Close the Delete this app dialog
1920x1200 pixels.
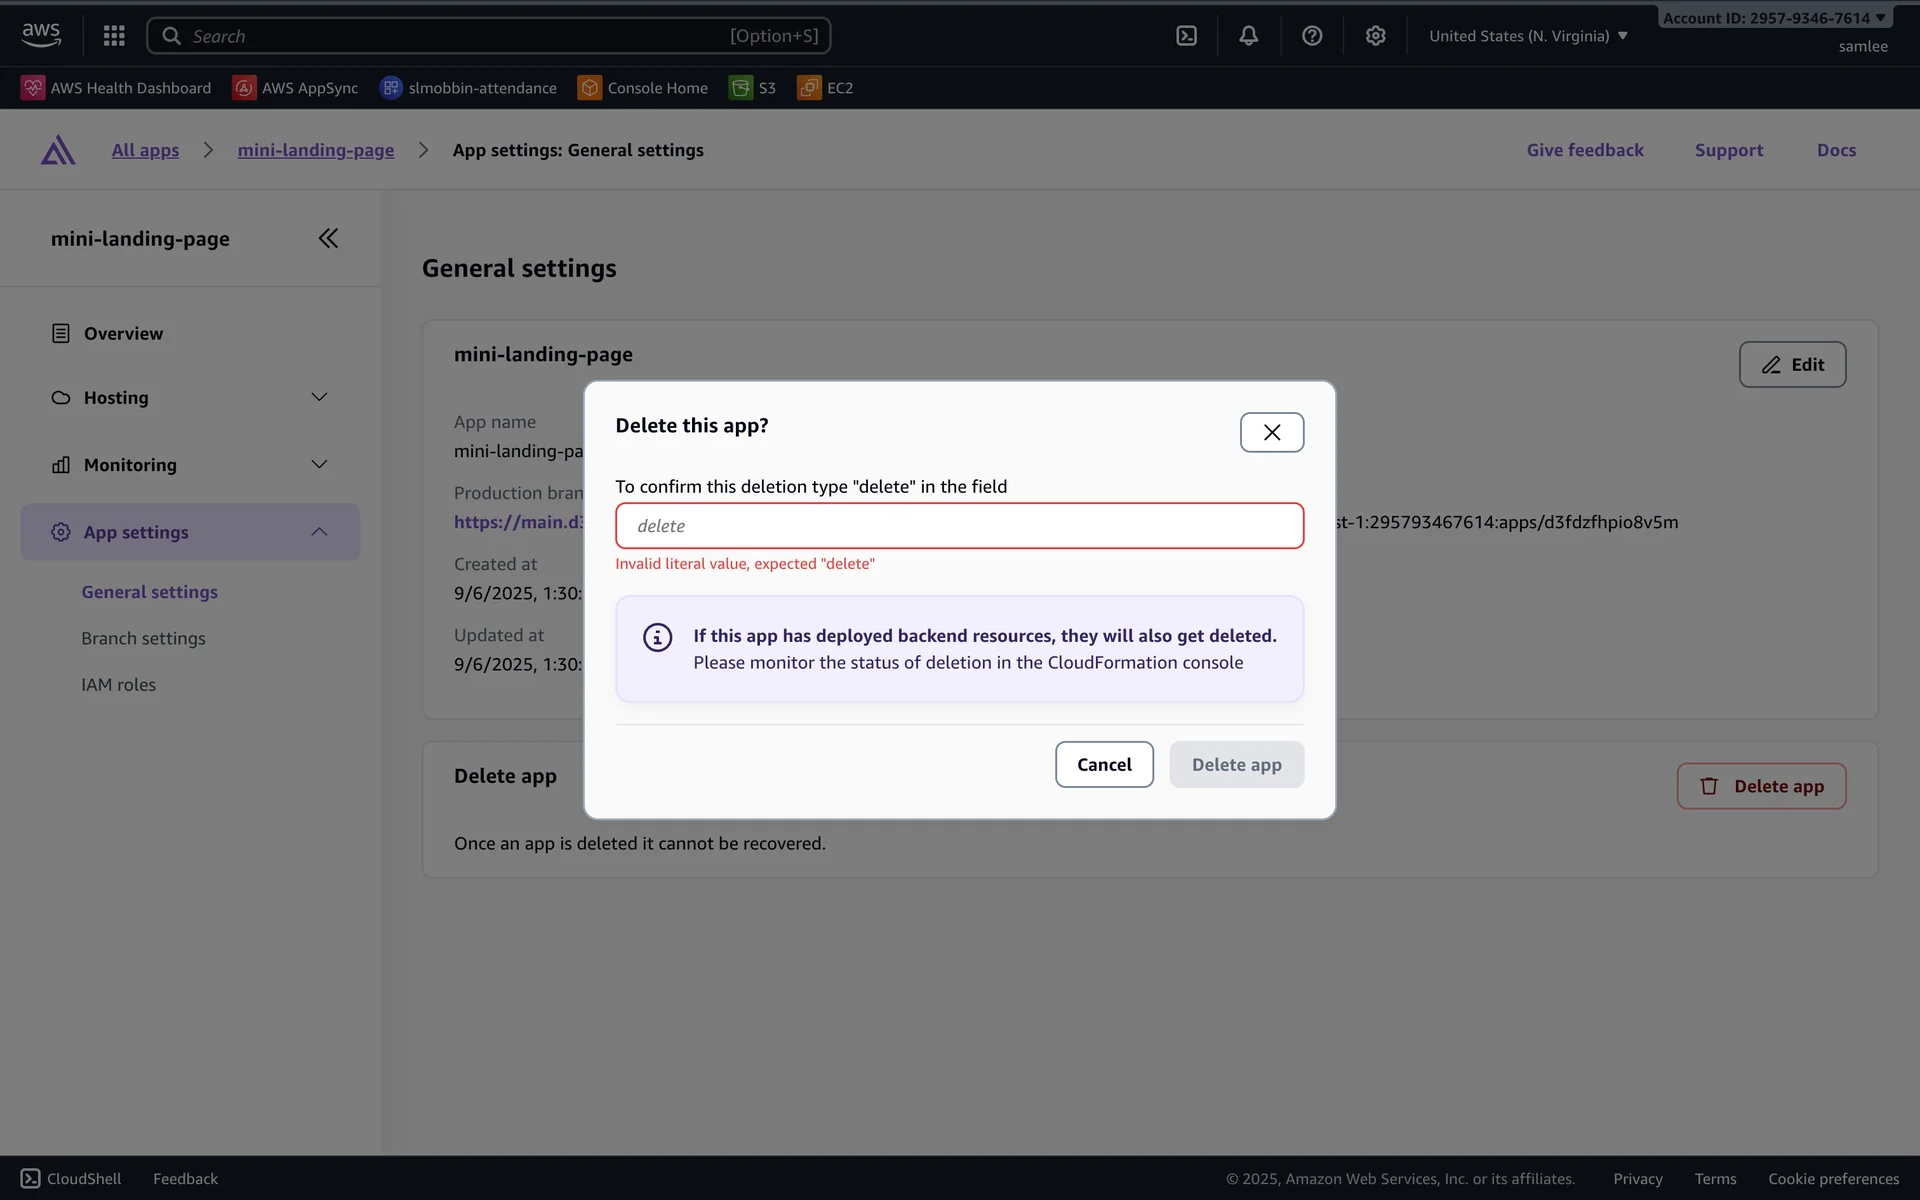click(1271, 432)
